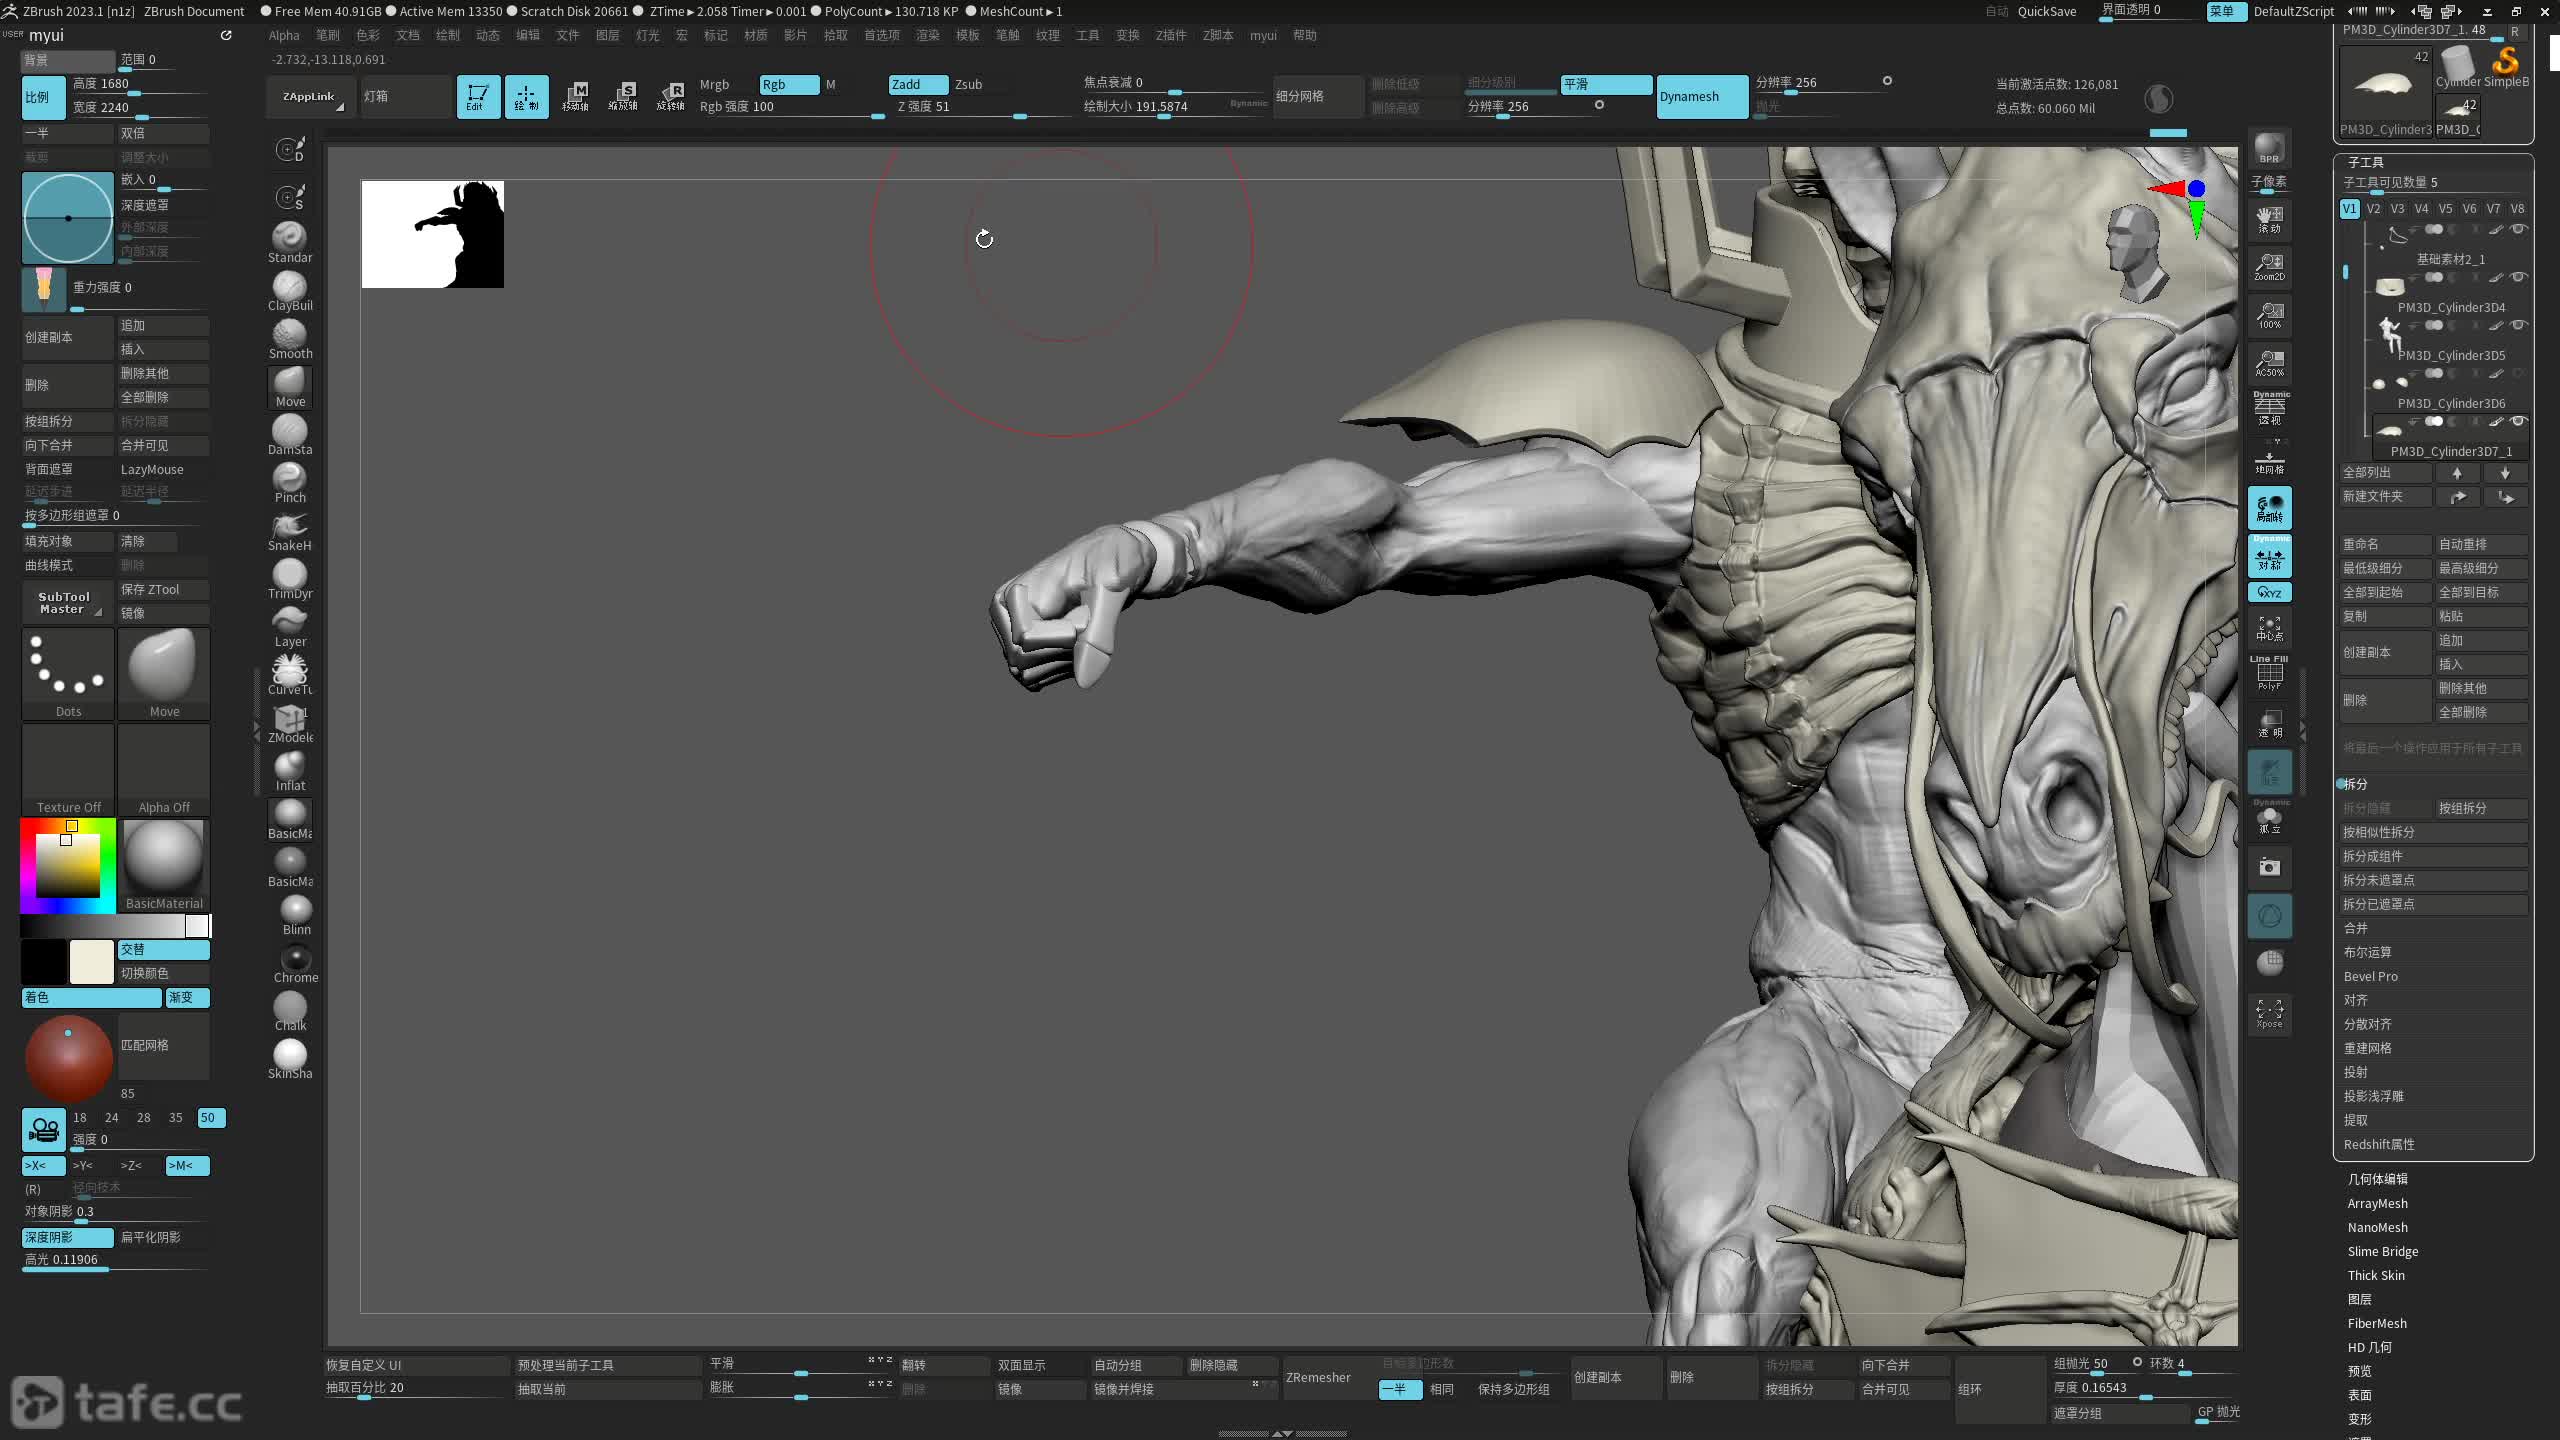Open the Alpha menu

tap(284, 35)
